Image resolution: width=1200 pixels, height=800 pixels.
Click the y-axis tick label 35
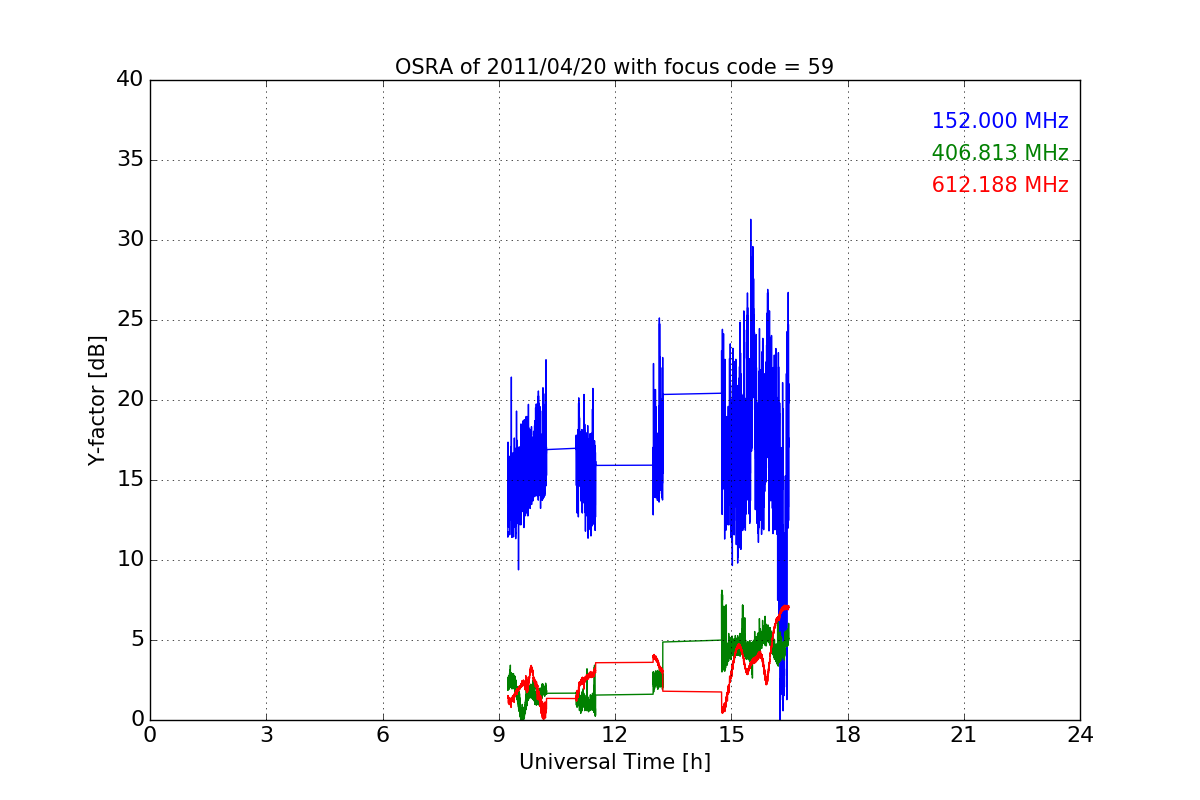pos(130,160)
